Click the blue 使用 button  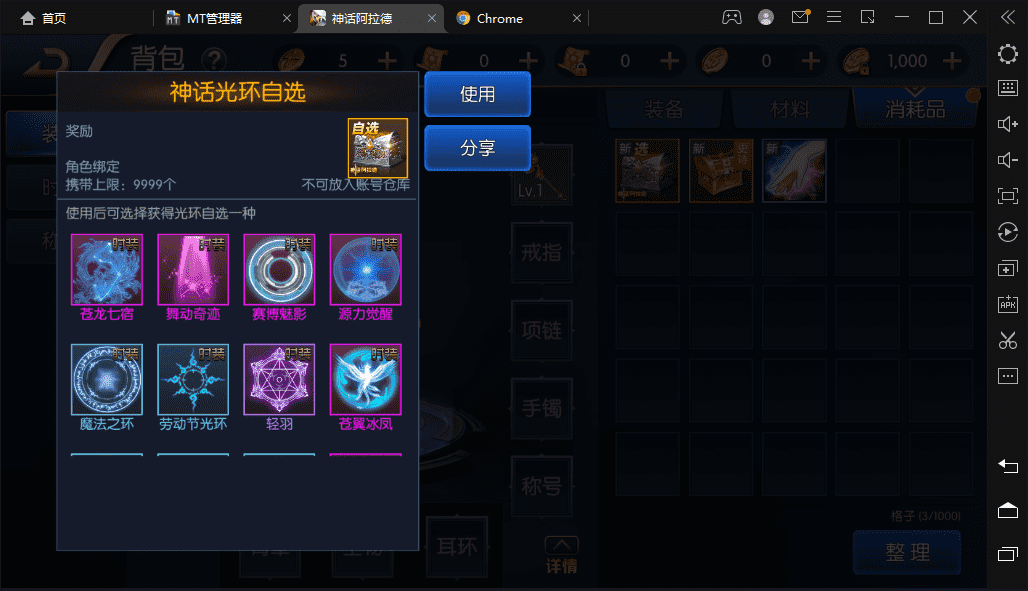tap(477, 94)
